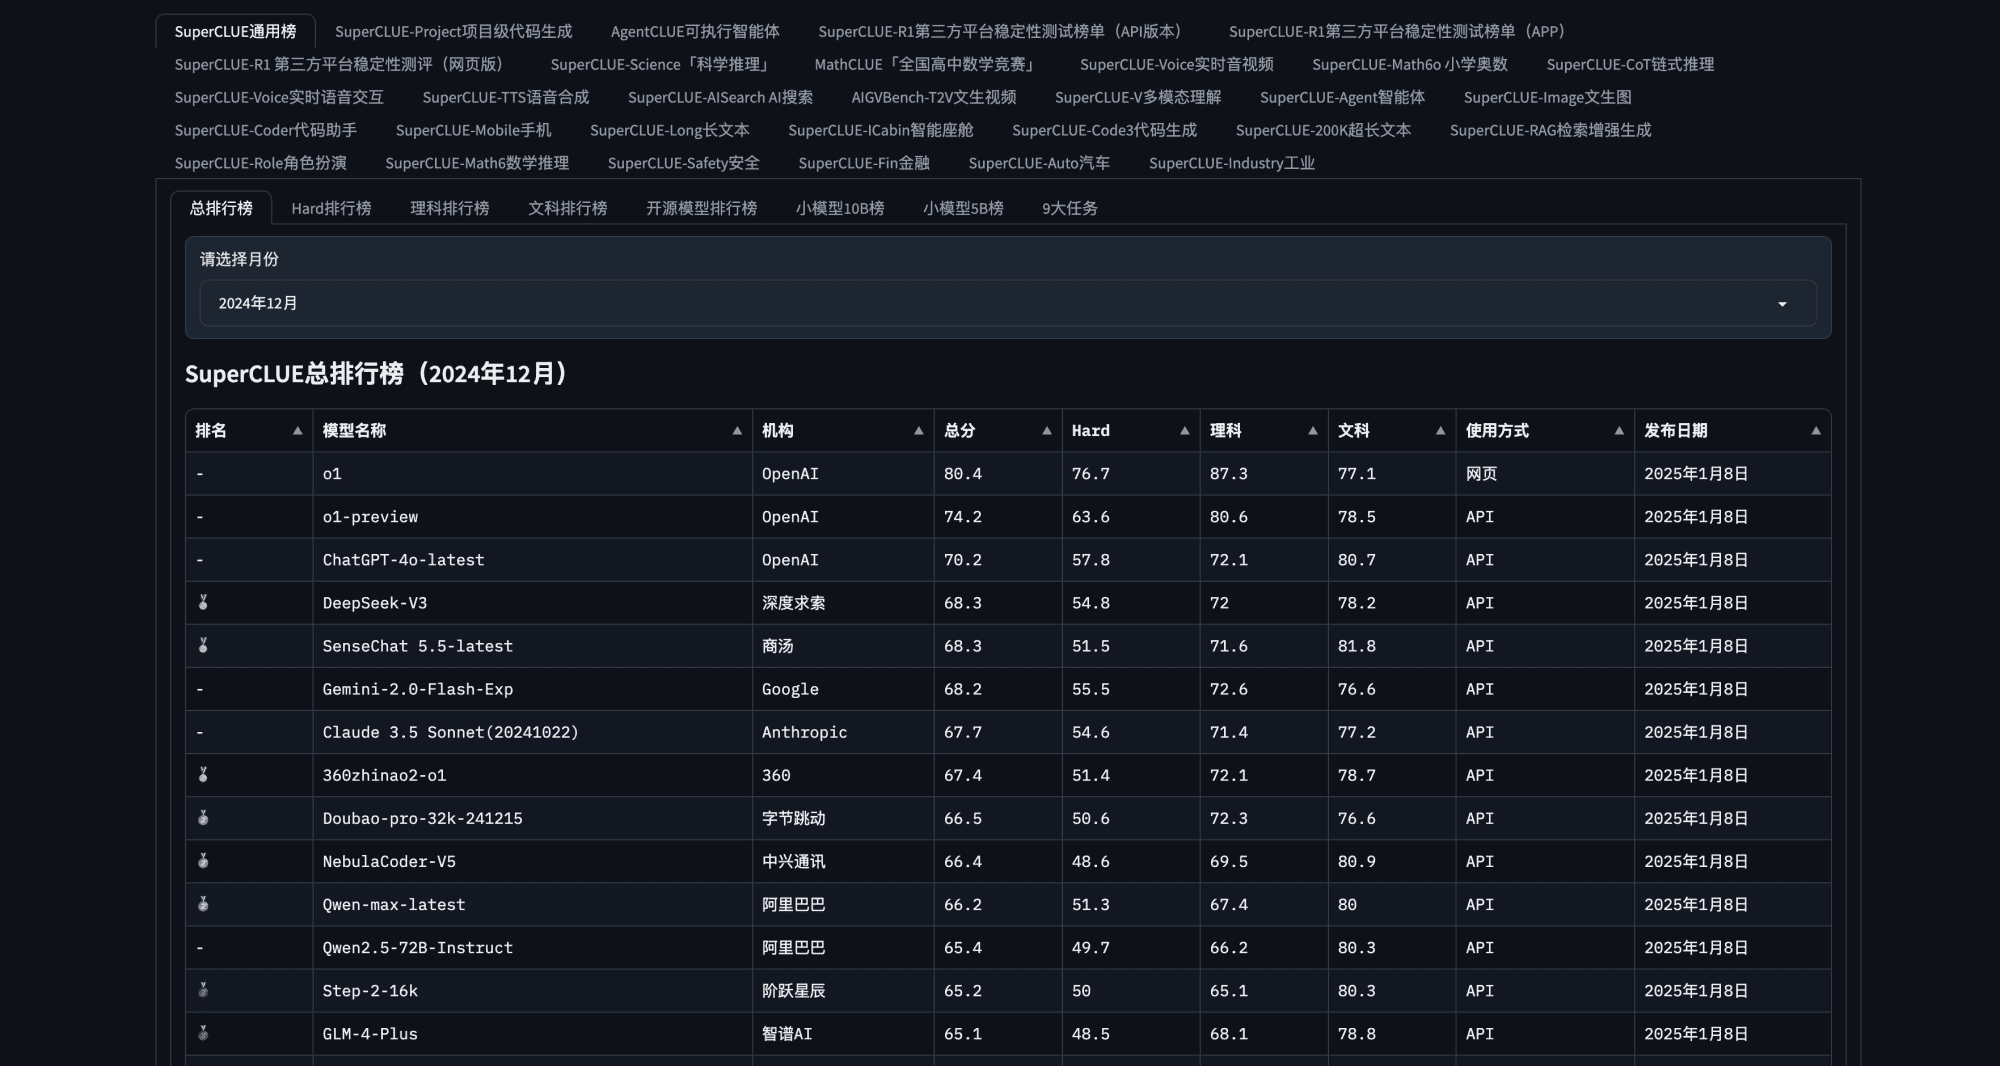Click the o1-preview model name cell
The width and height of the screenshot is (2000, 1066).
point(532,517)
